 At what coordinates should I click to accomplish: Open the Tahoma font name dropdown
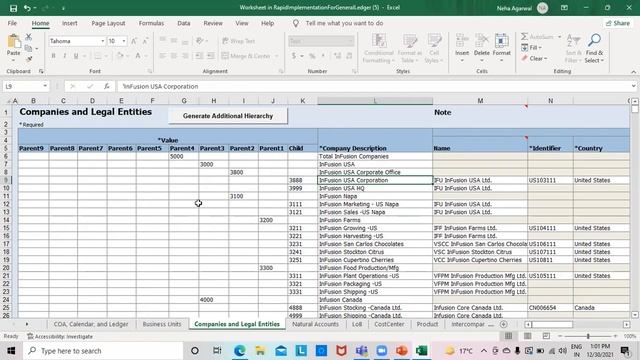[x=102, y=41]
